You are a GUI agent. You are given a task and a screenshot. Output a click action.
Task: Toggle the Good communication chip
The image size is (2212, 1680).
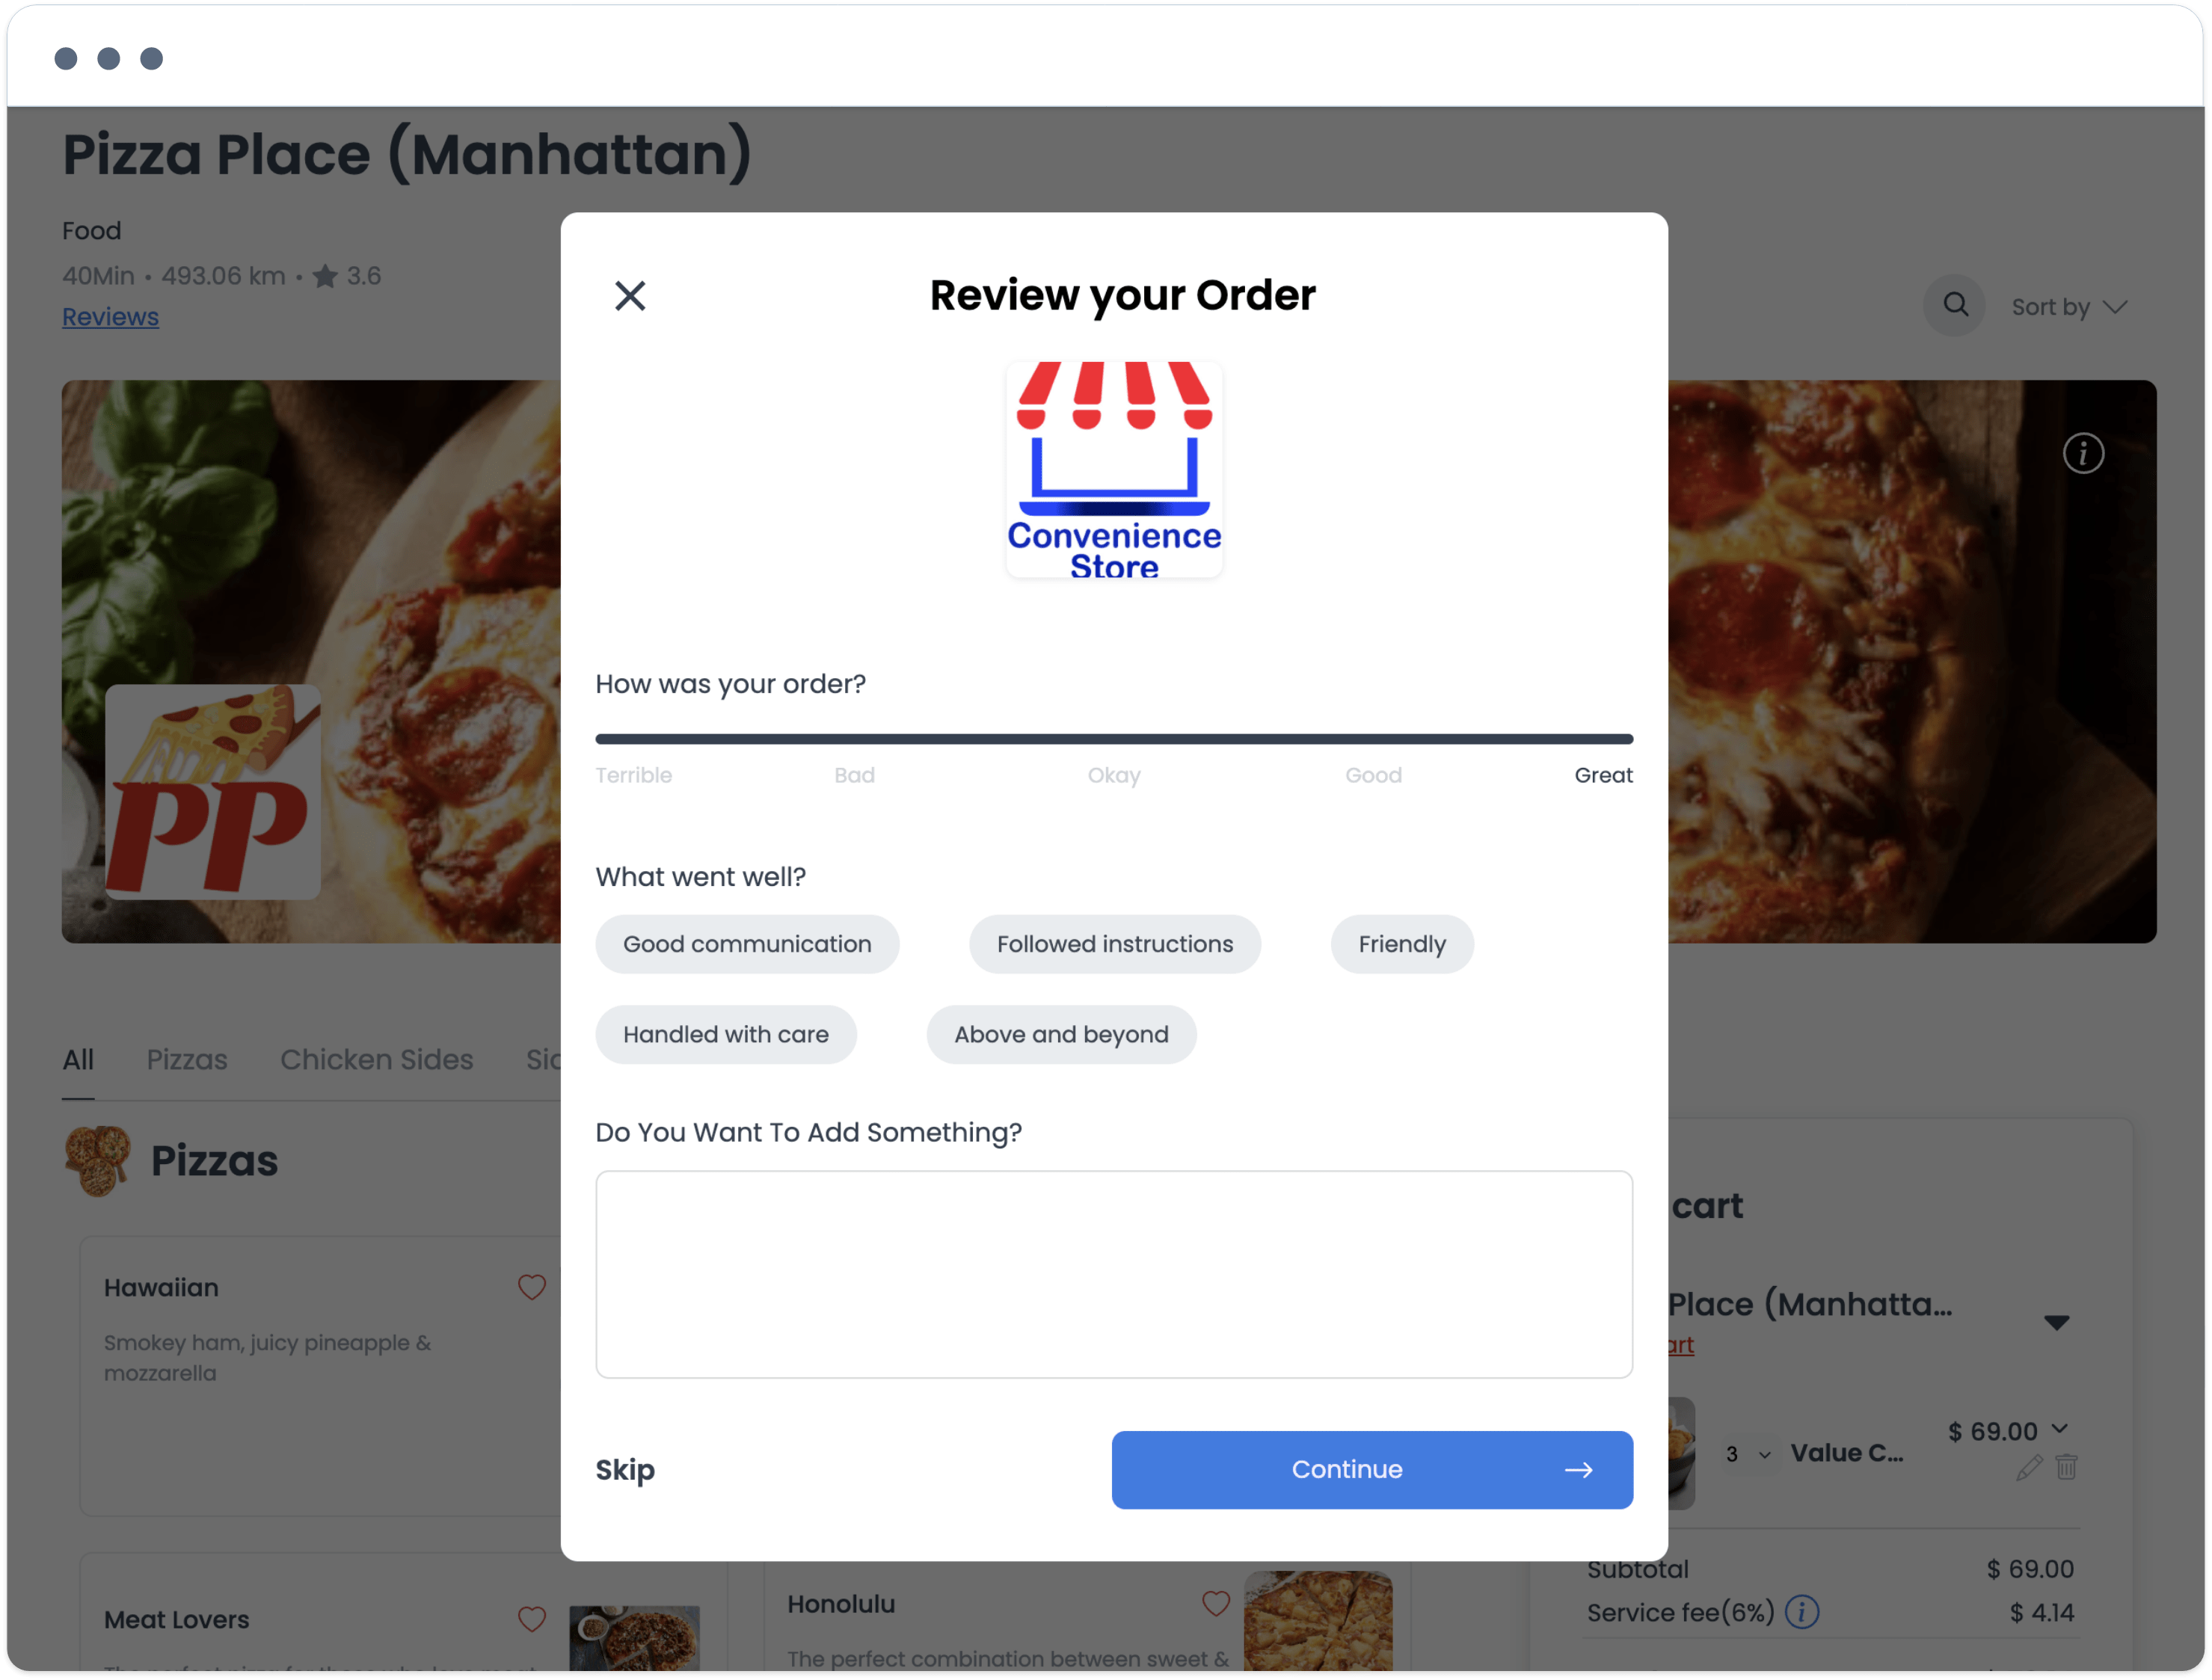(747, 944)
